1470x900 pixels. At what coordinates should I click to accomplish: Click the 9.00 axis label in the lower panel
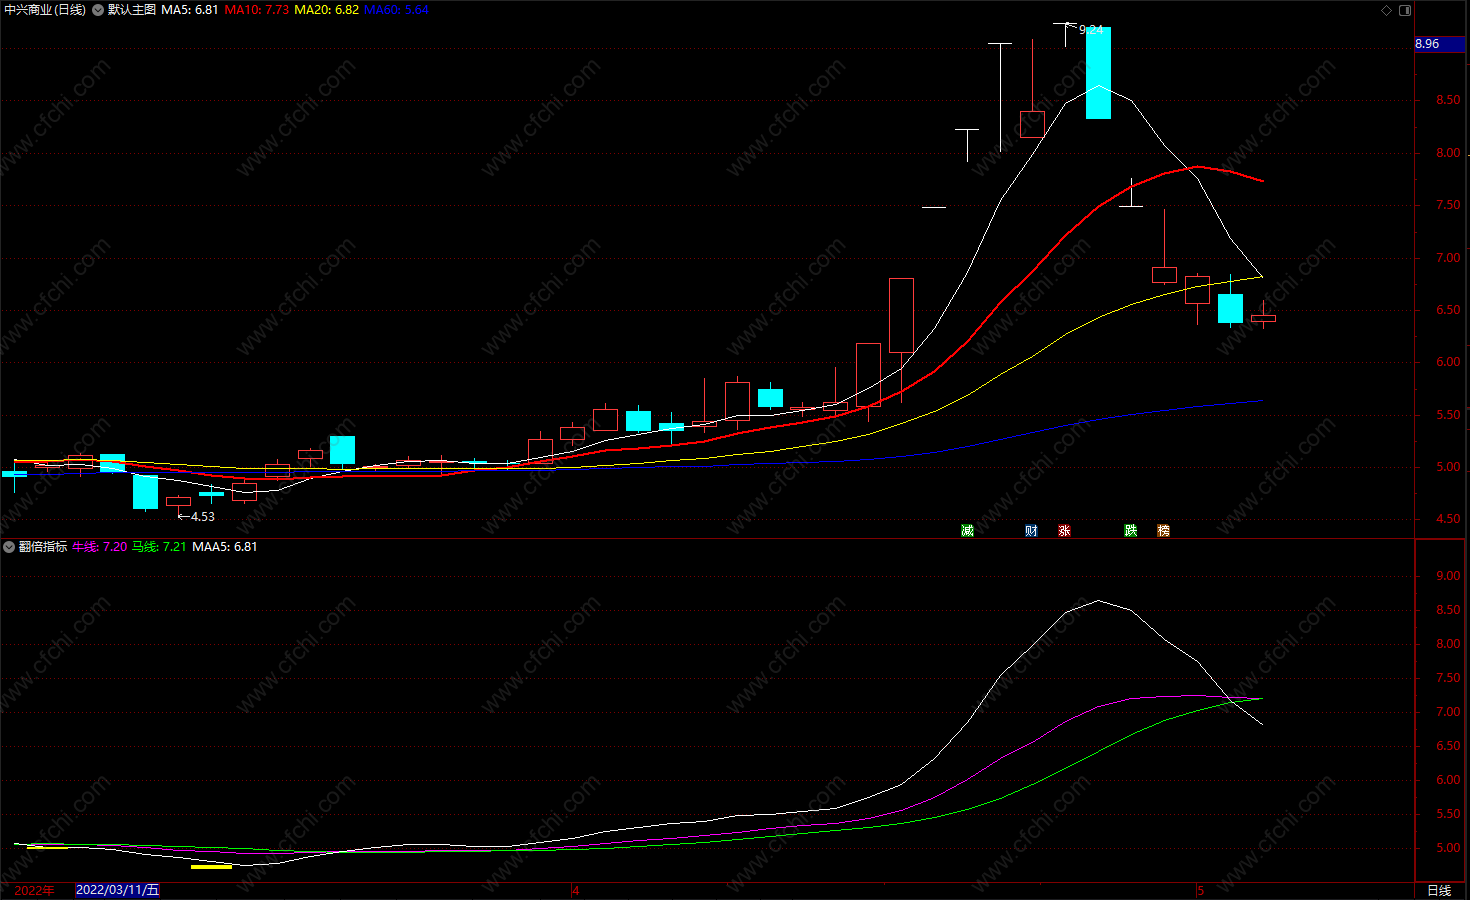(1448, 576)
